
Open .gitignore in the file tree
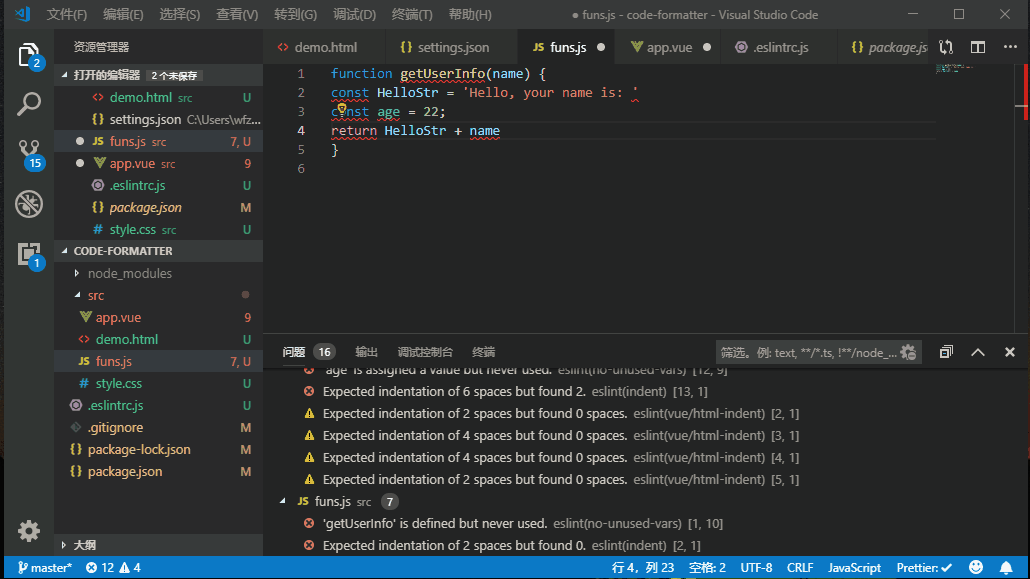tap(158, 427)
